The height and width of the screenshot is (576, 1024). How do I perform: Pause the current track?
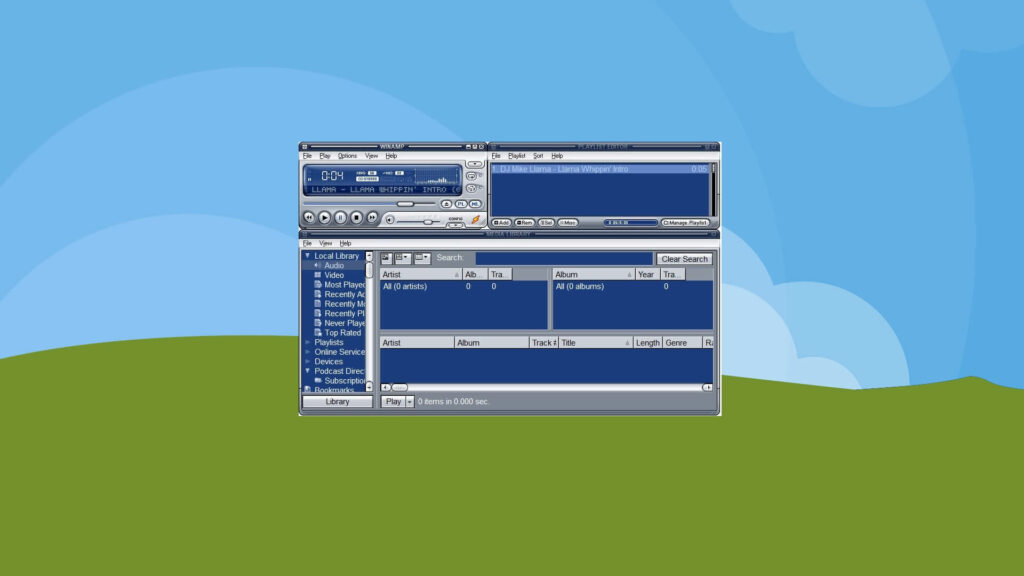(341, 217)
